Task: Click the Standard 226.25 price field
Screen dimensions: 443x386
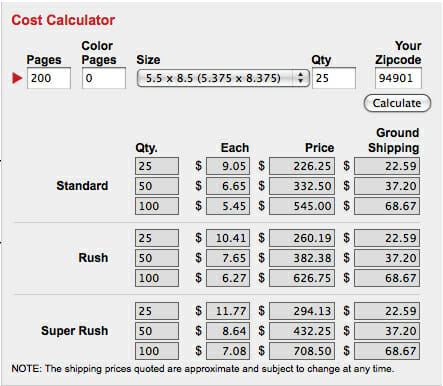Action: click(302, 166)
